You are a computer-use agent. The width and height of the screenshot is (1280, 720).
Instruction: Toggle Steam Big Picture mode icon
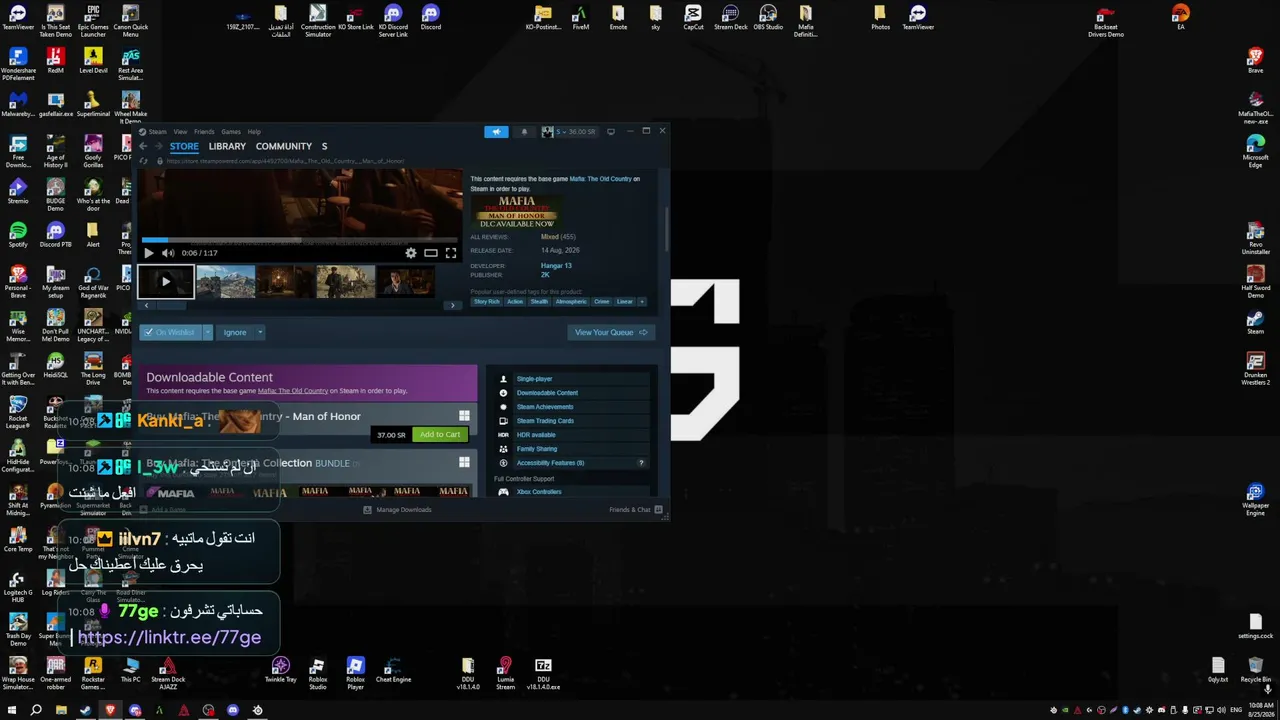(x=611, y=132)
